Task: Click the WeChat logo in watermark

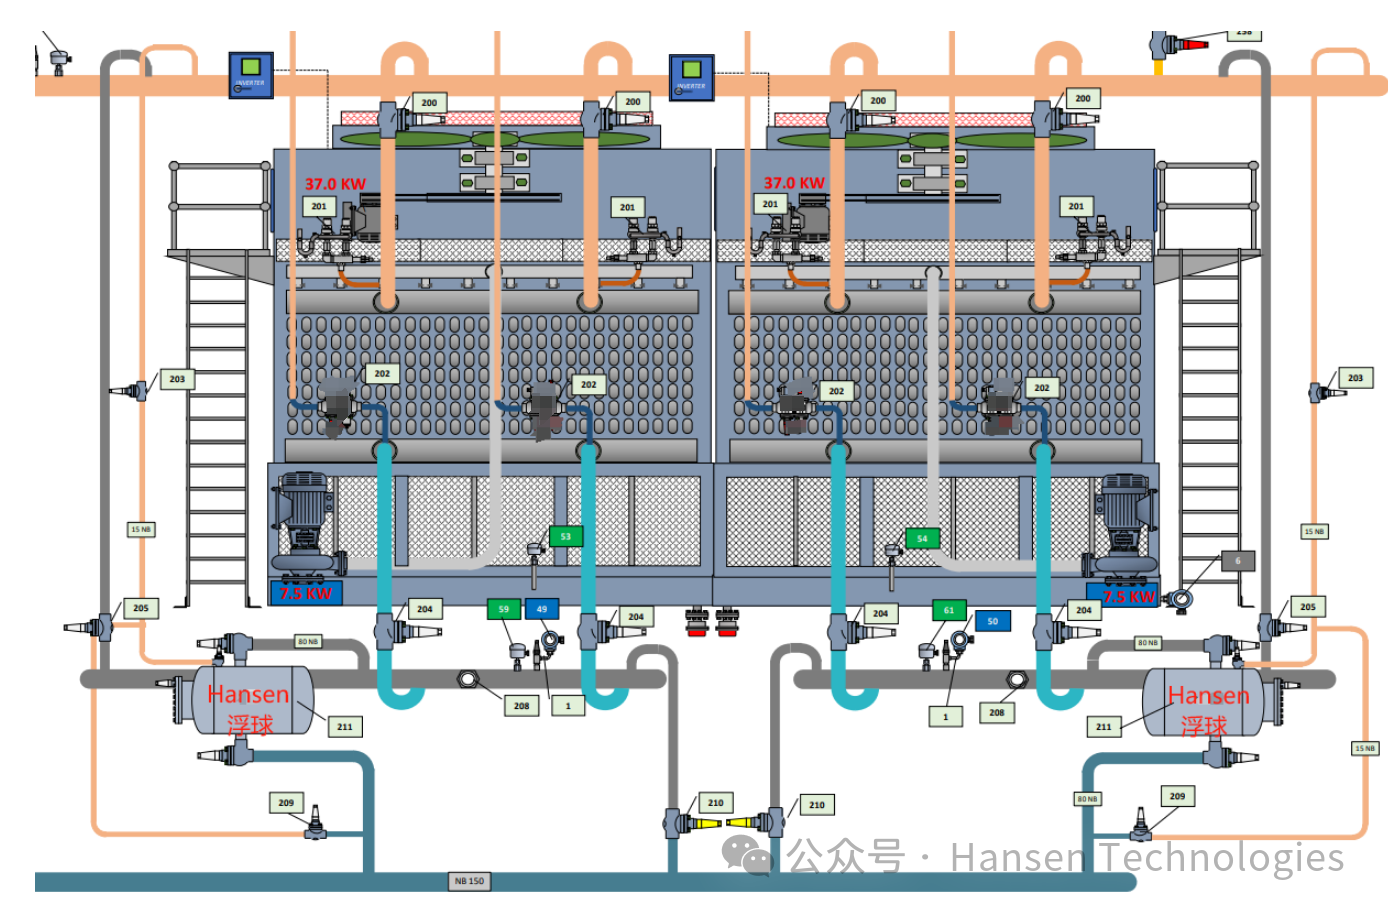Action: point(747,856)
